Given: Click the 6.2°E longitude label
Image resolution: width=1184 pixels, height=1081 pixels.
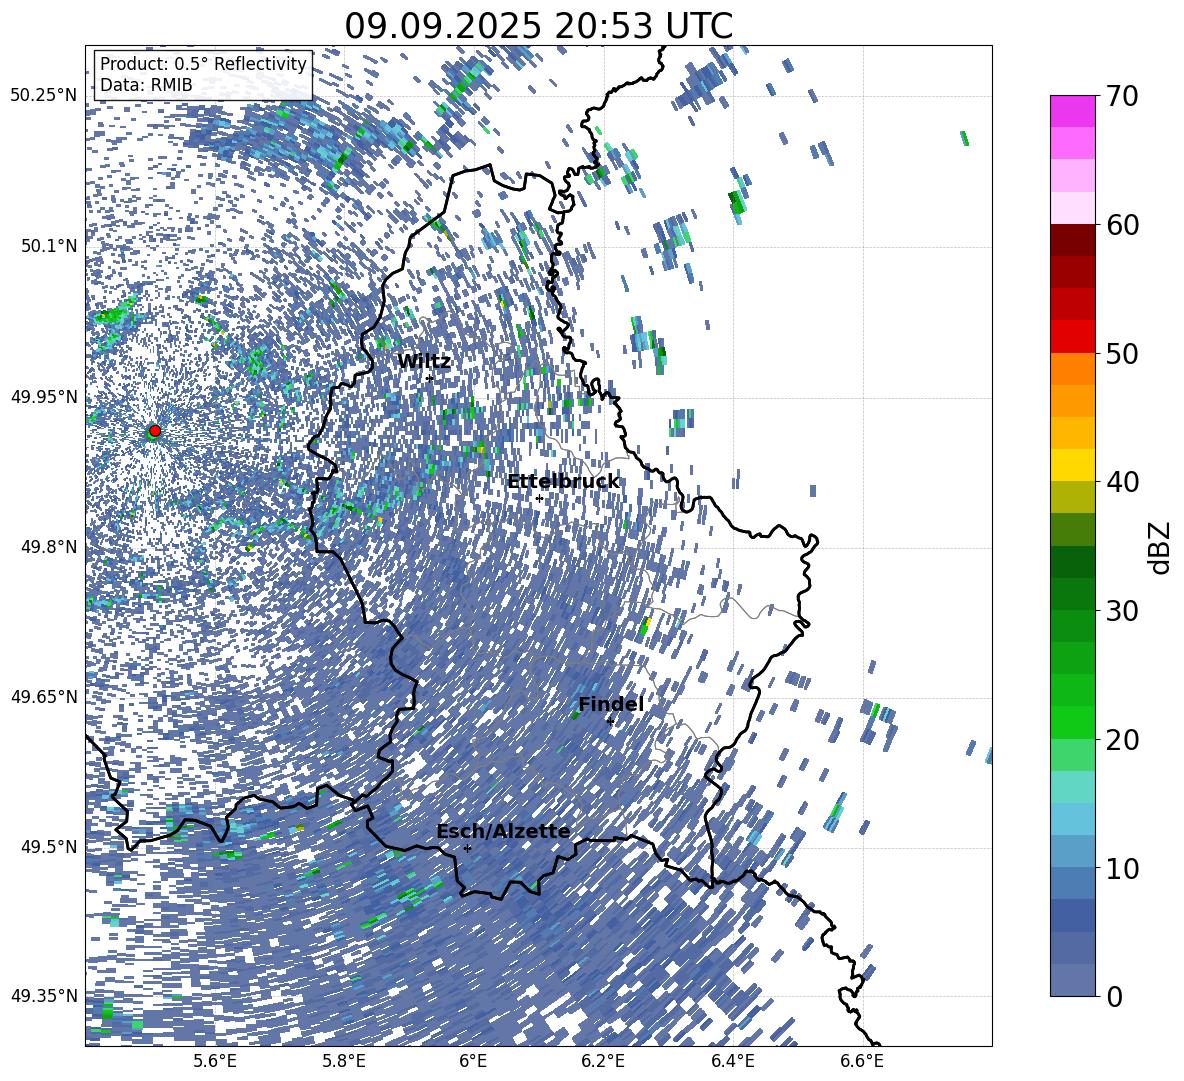Looking at the screenshot, I should [x=603, y=1061].
